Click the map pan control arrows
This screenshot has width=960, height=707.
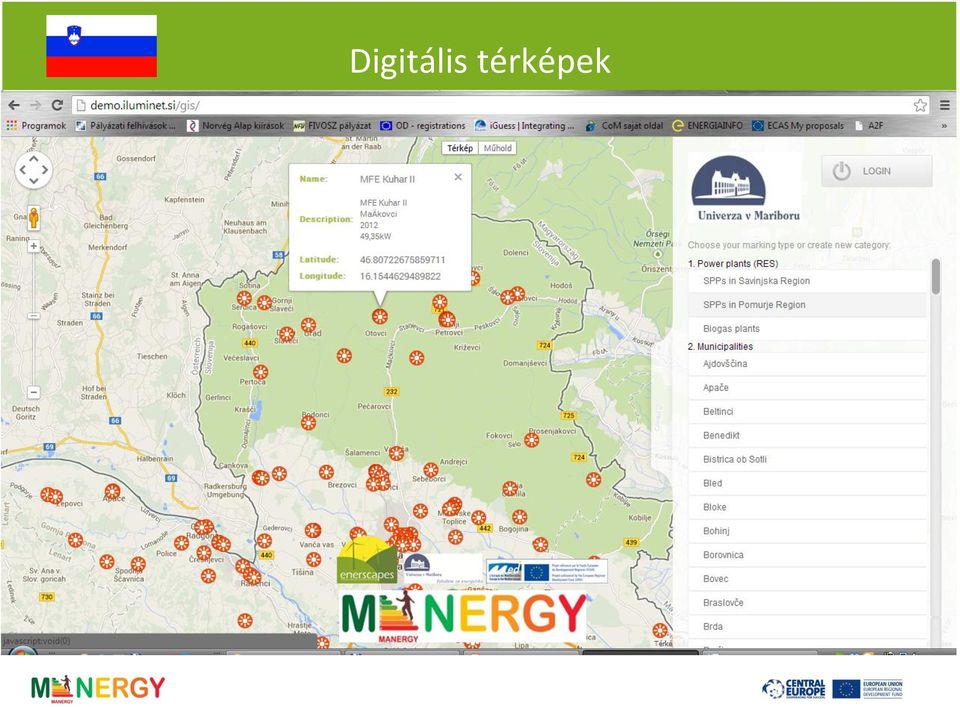click(x=33, y=170)
